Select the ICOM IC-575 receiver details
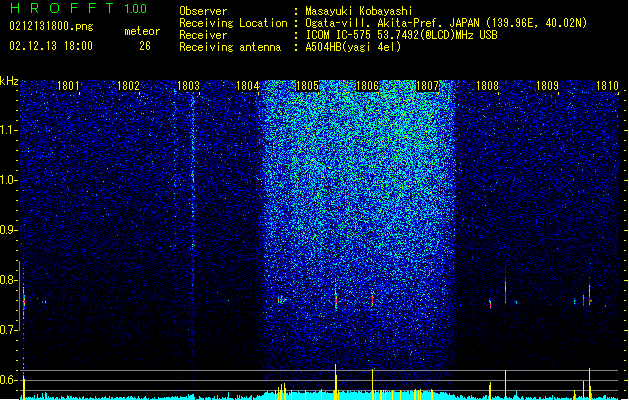Screen dimensions: 629x400 401,35
